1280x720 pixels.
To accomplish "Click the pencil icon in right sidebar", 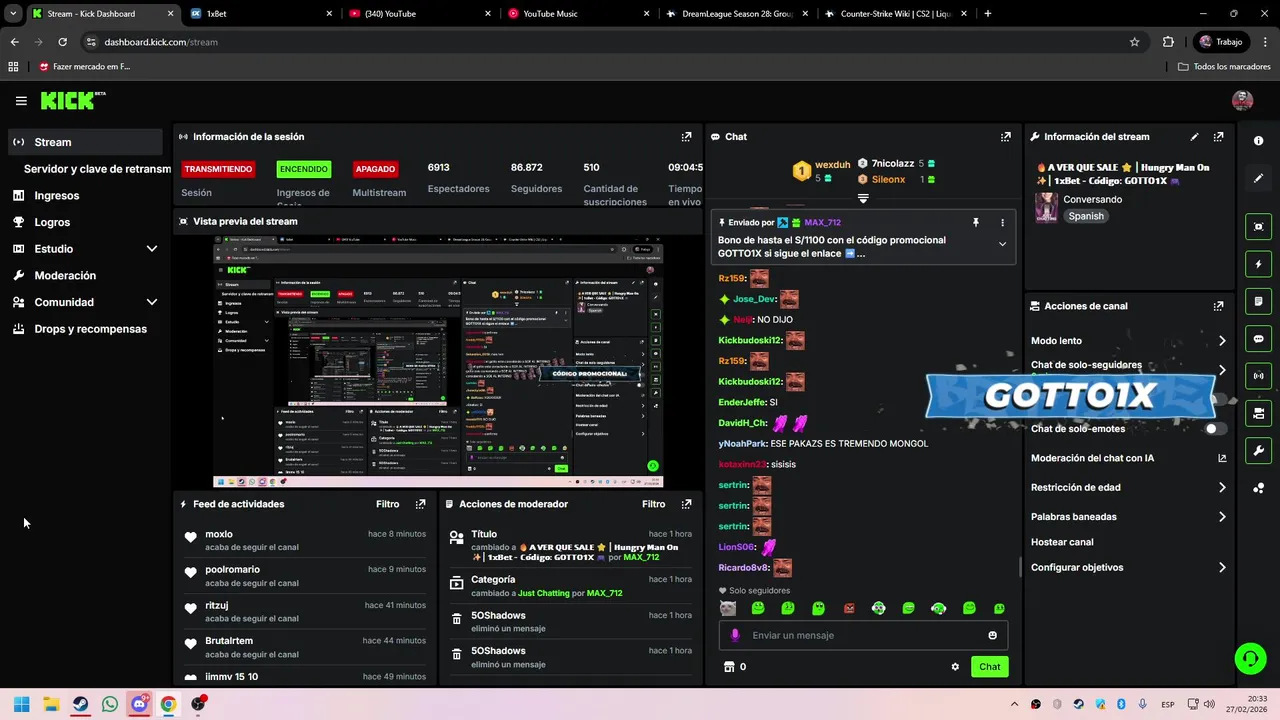I will tap(1258, 178).
